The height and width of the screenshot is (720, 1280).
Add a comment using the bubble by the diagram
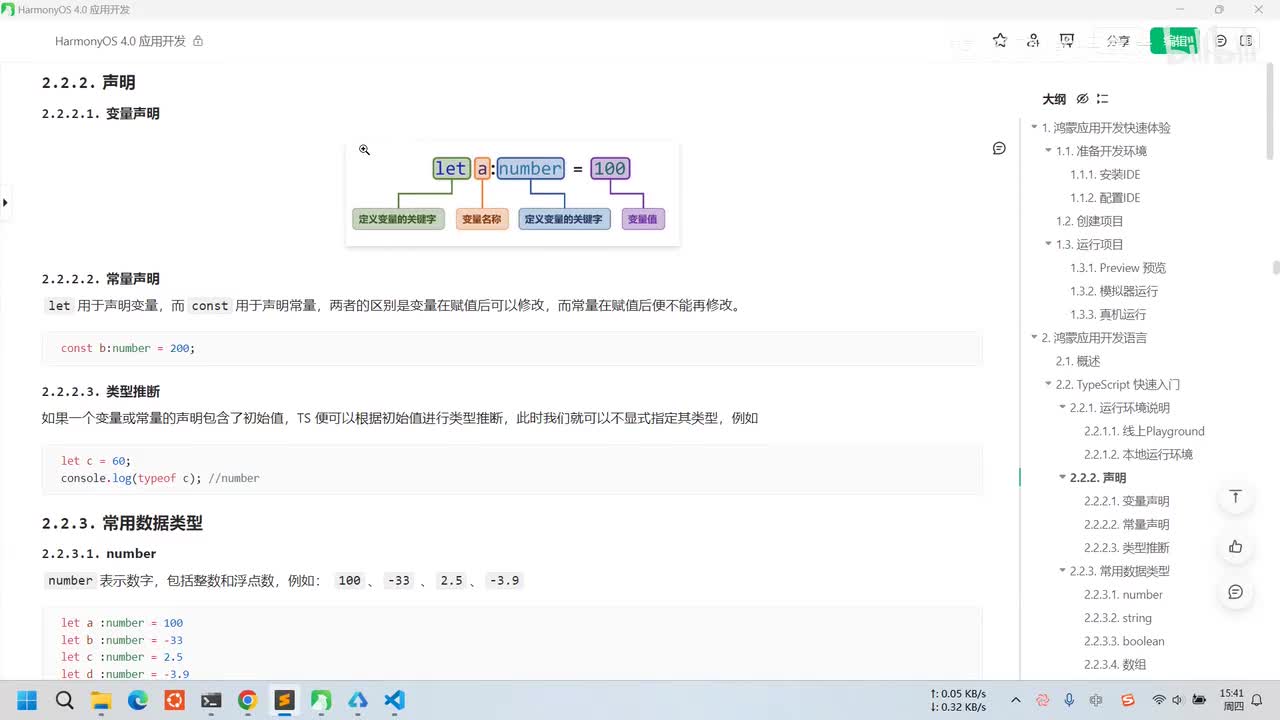click(999, 148)
